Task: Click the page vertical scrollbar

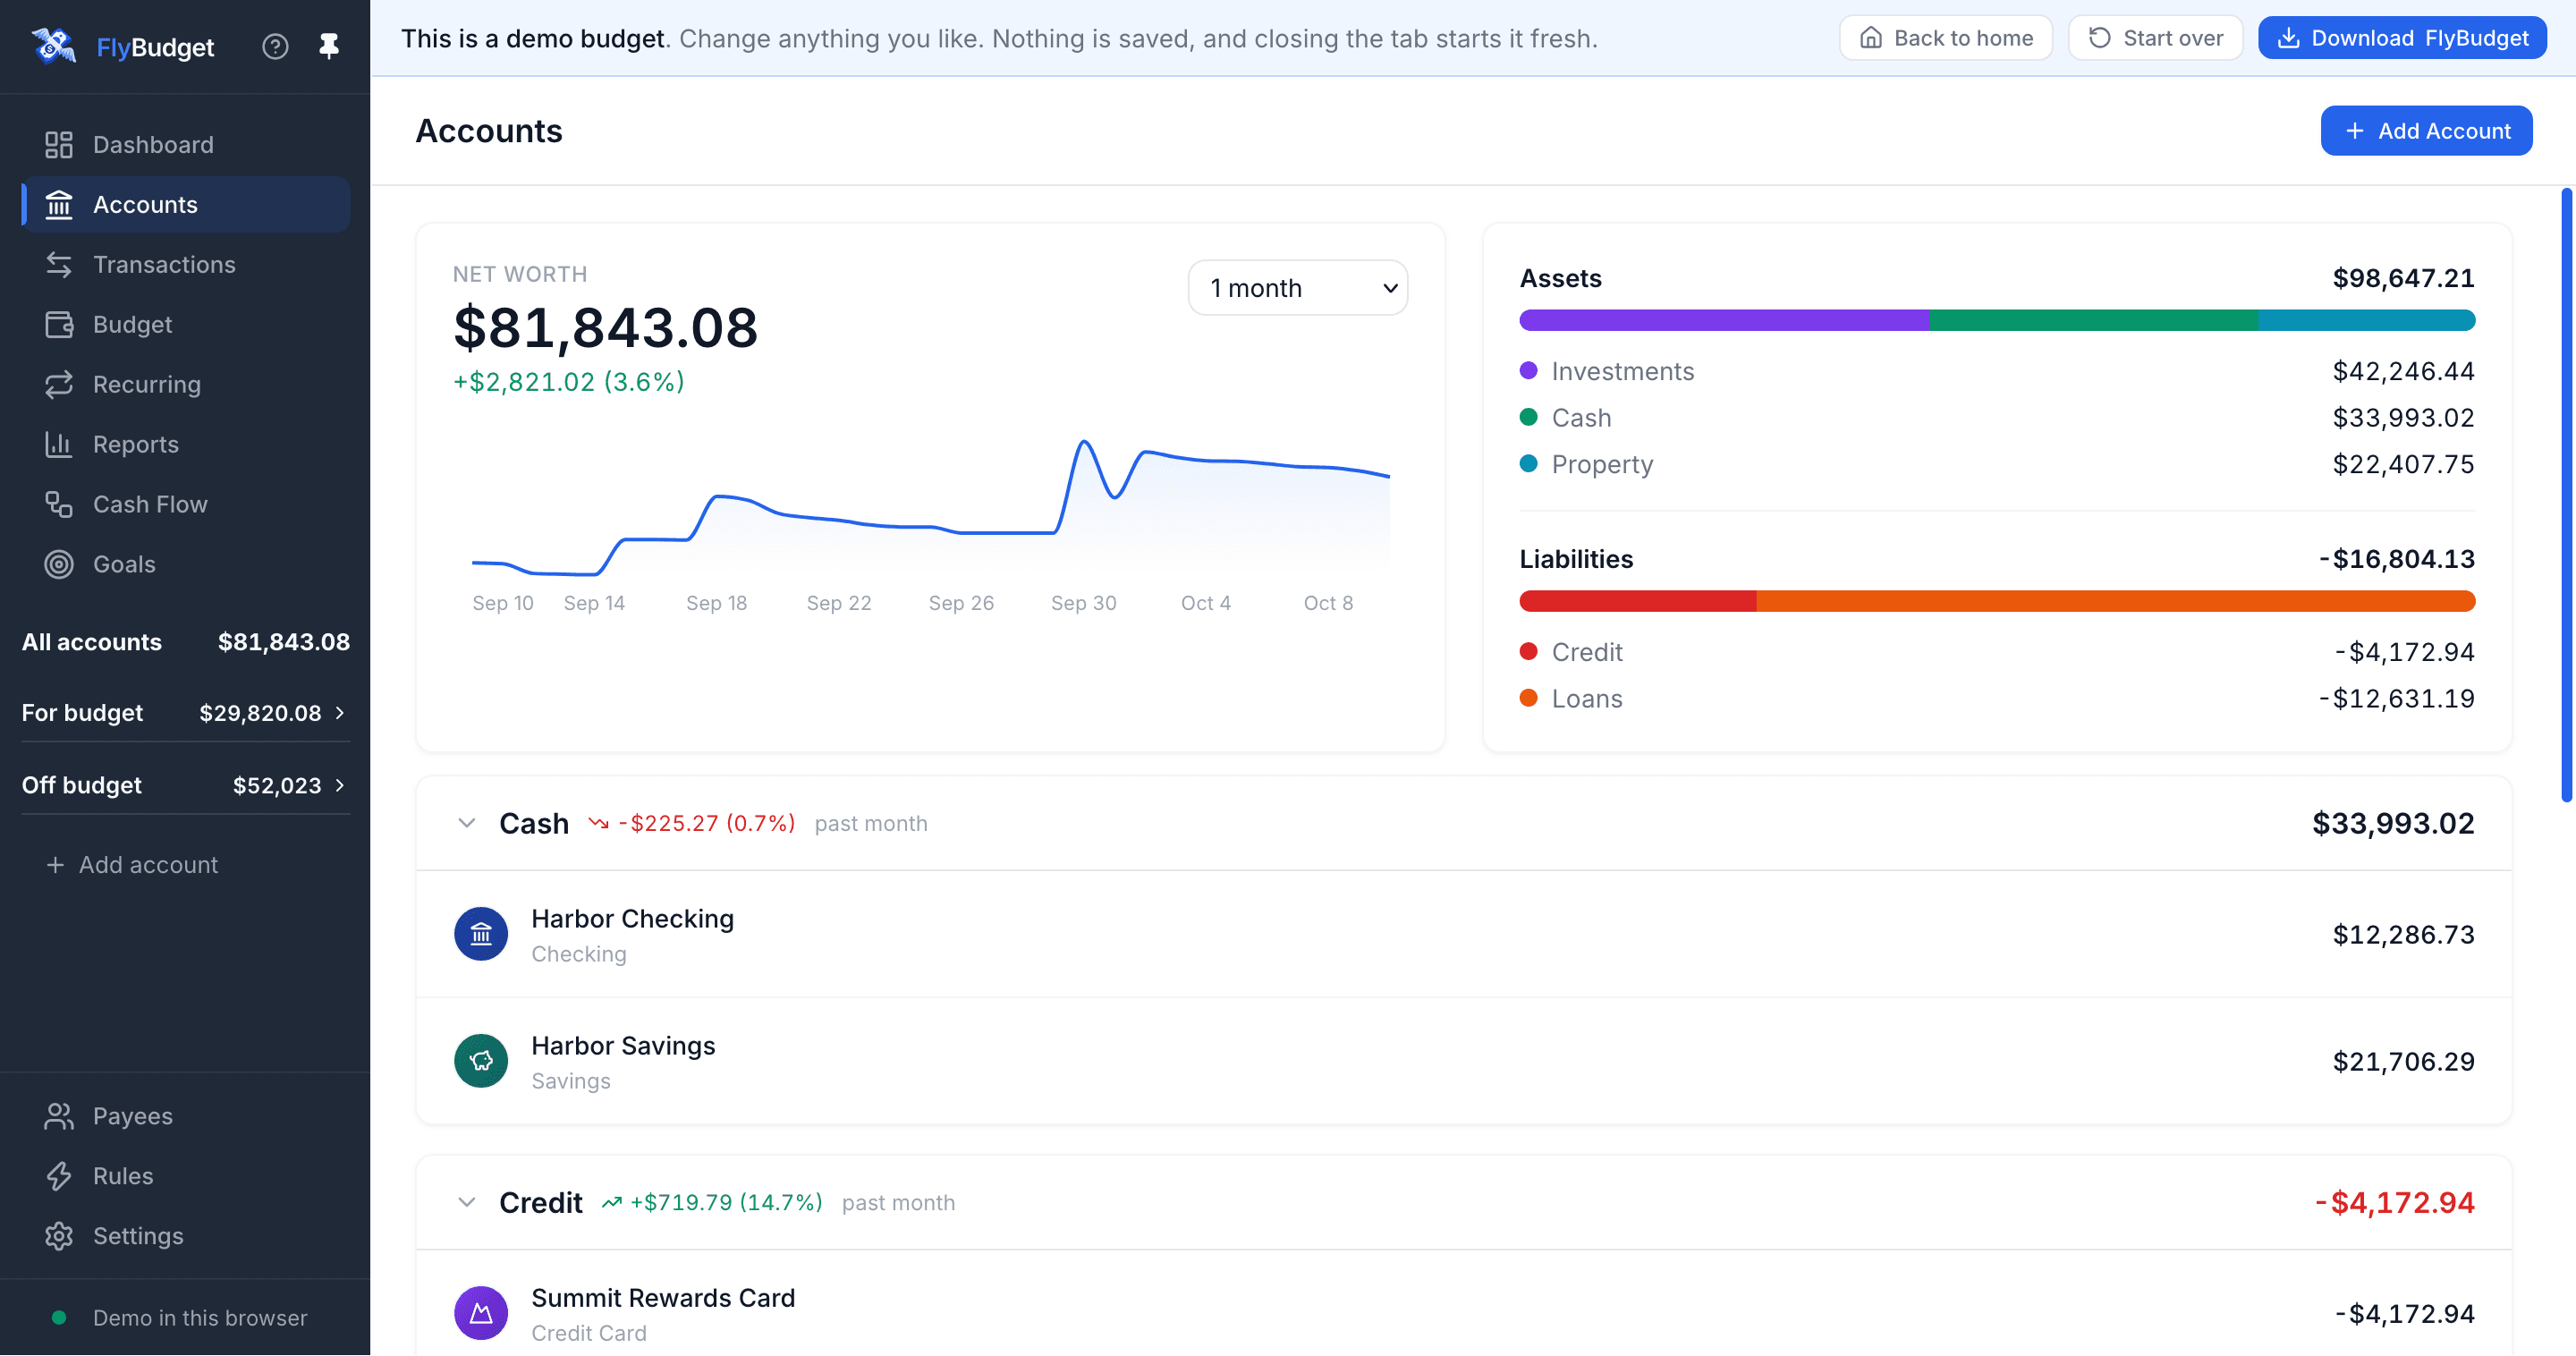Action: click(2566, 495)
